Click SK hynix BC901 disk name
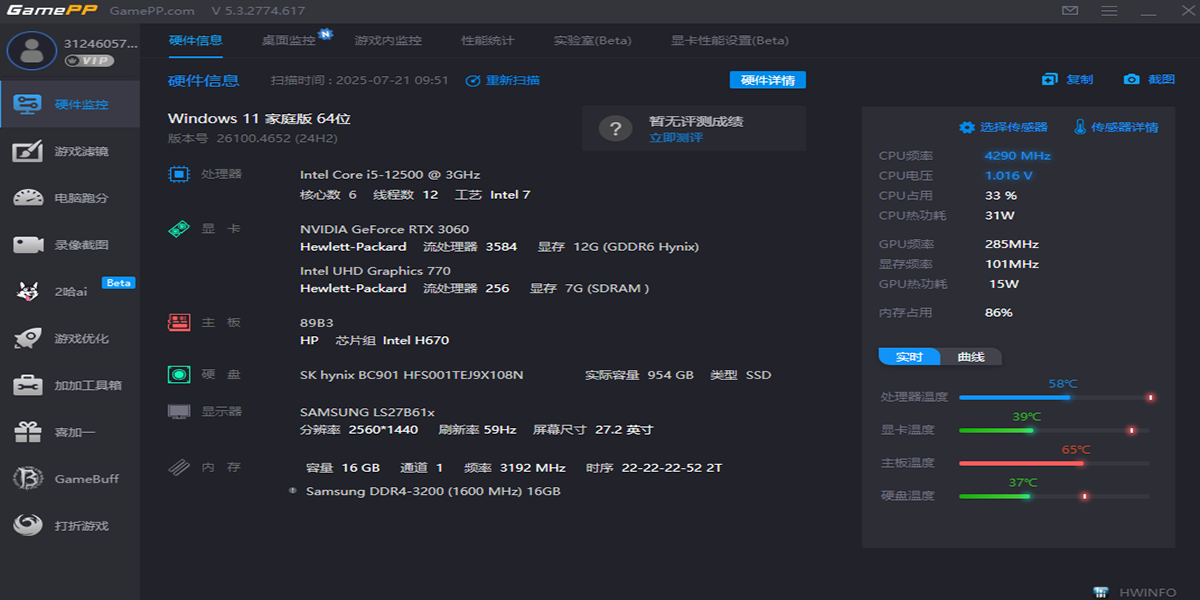This screenshot has width=1200, height=600. tap(411, 375)
